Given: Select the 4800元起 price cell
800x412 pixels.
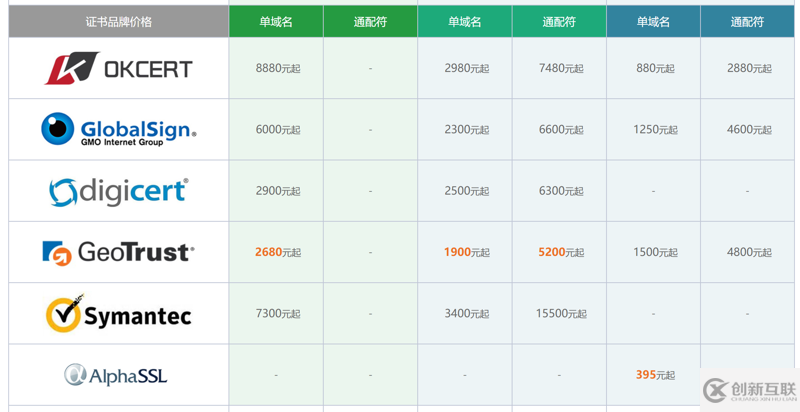Looking at the screenshot, I should click(749, 252).
